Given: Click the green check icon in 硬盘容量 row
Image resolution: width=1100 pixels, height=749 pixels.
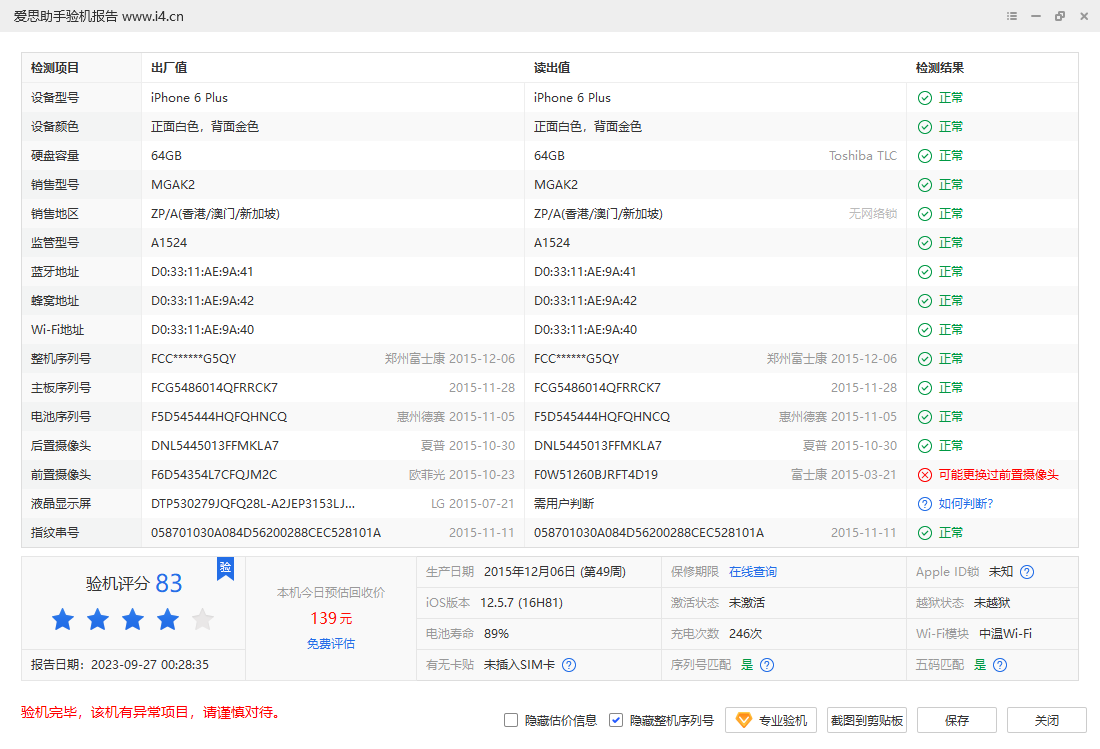Looking at the screenshot, I should pyautogui.click(x=925, y=156).
